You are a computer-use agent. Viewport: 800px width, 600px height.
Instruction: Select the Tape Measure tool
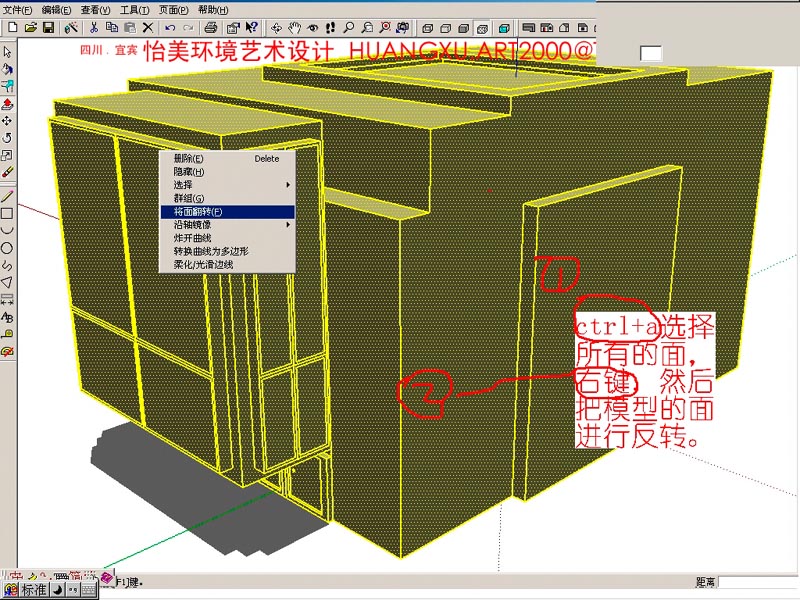click(7, 334)
